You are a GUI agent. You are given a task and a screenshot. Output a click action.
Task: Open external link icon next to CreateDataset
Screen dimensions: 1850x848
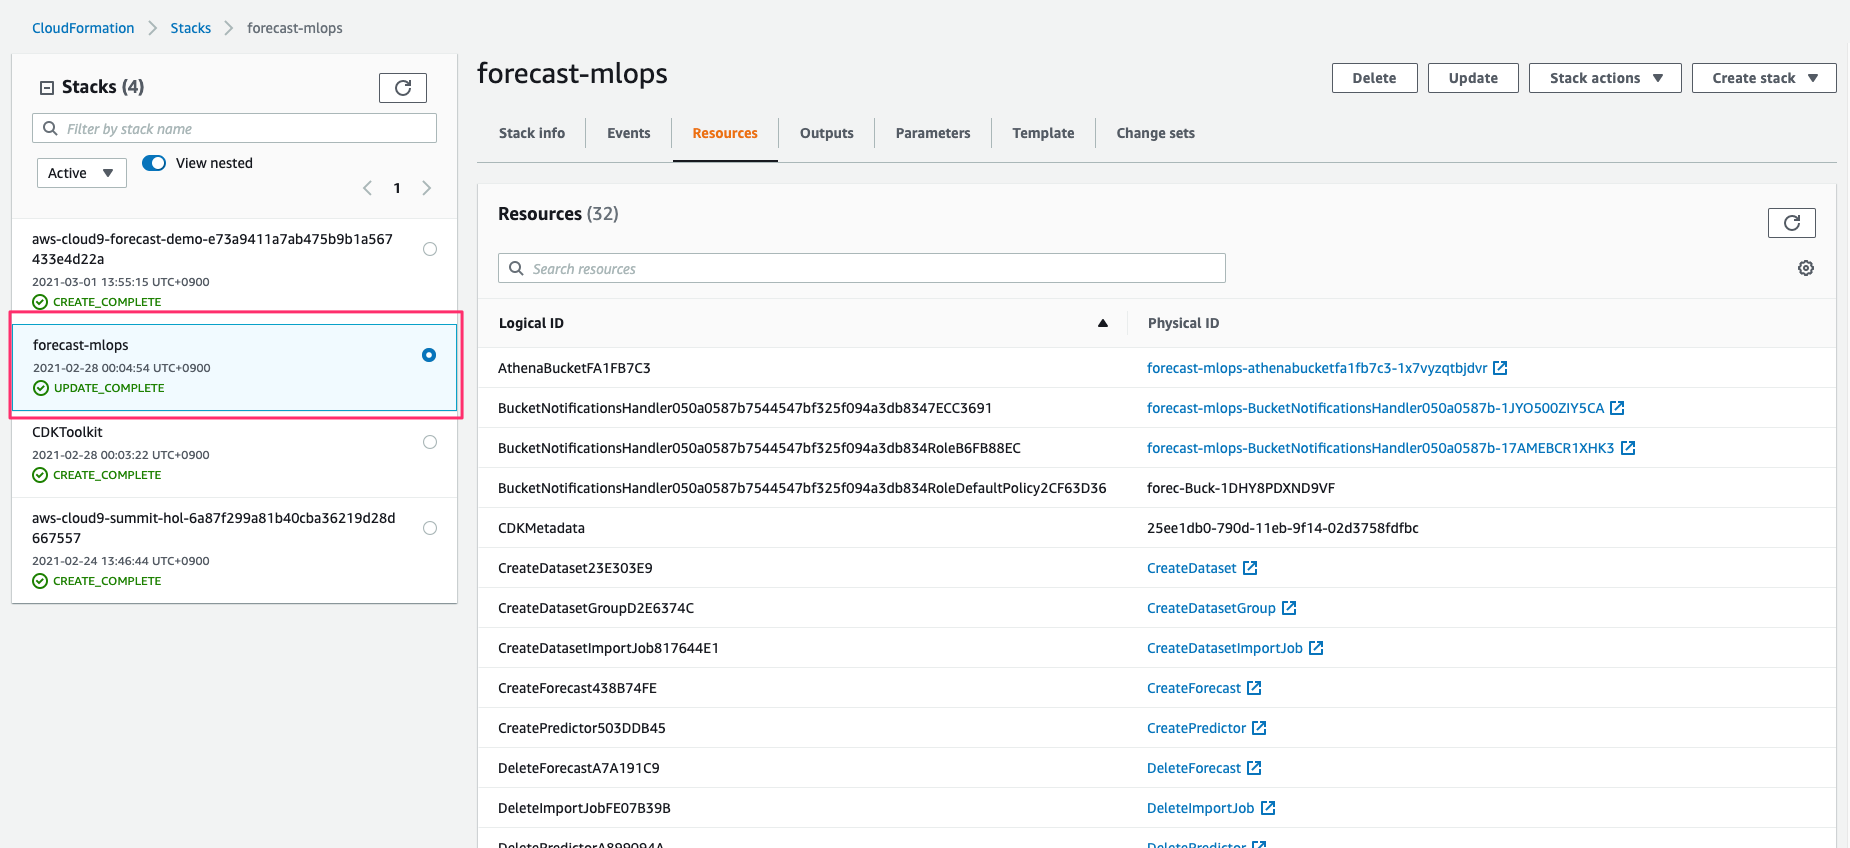pyautogui.click(x=1250, y=568)
